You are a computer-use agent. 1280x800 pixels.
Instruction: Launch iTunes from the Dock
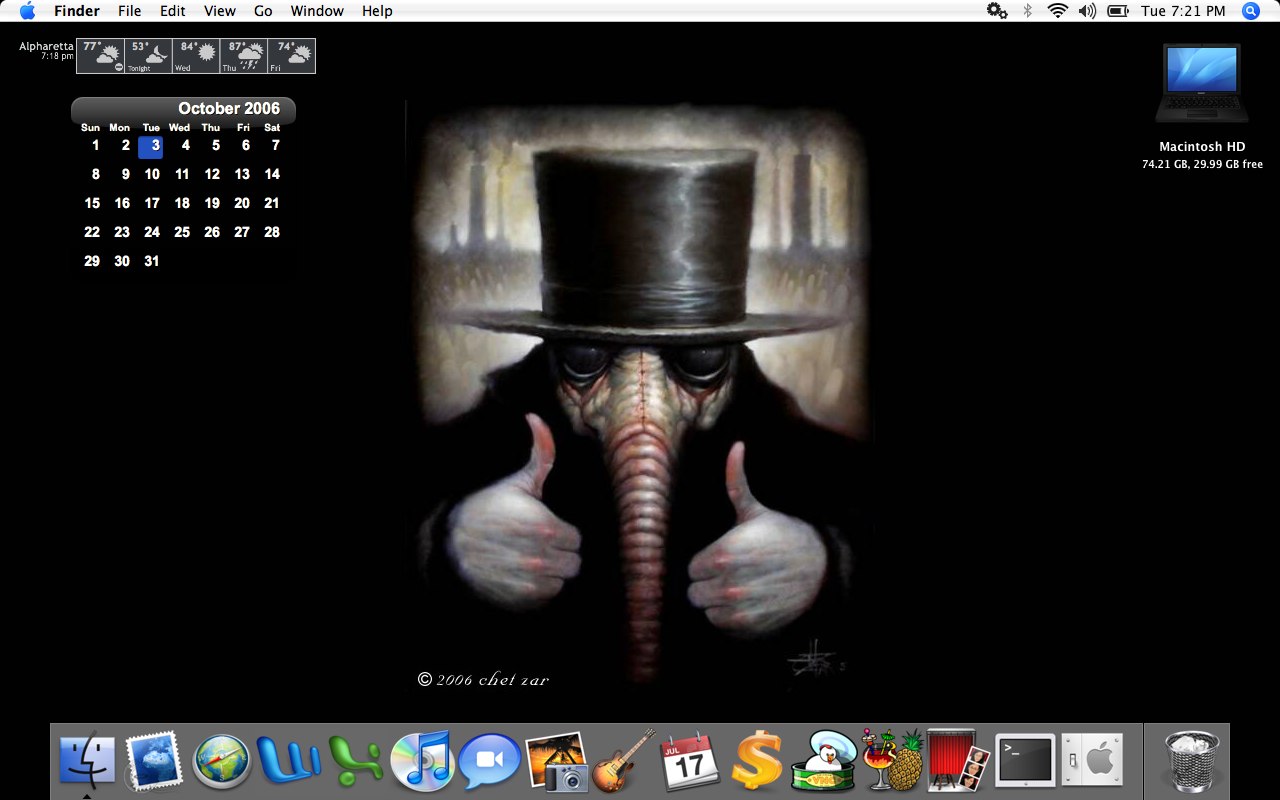click(421, 762)
